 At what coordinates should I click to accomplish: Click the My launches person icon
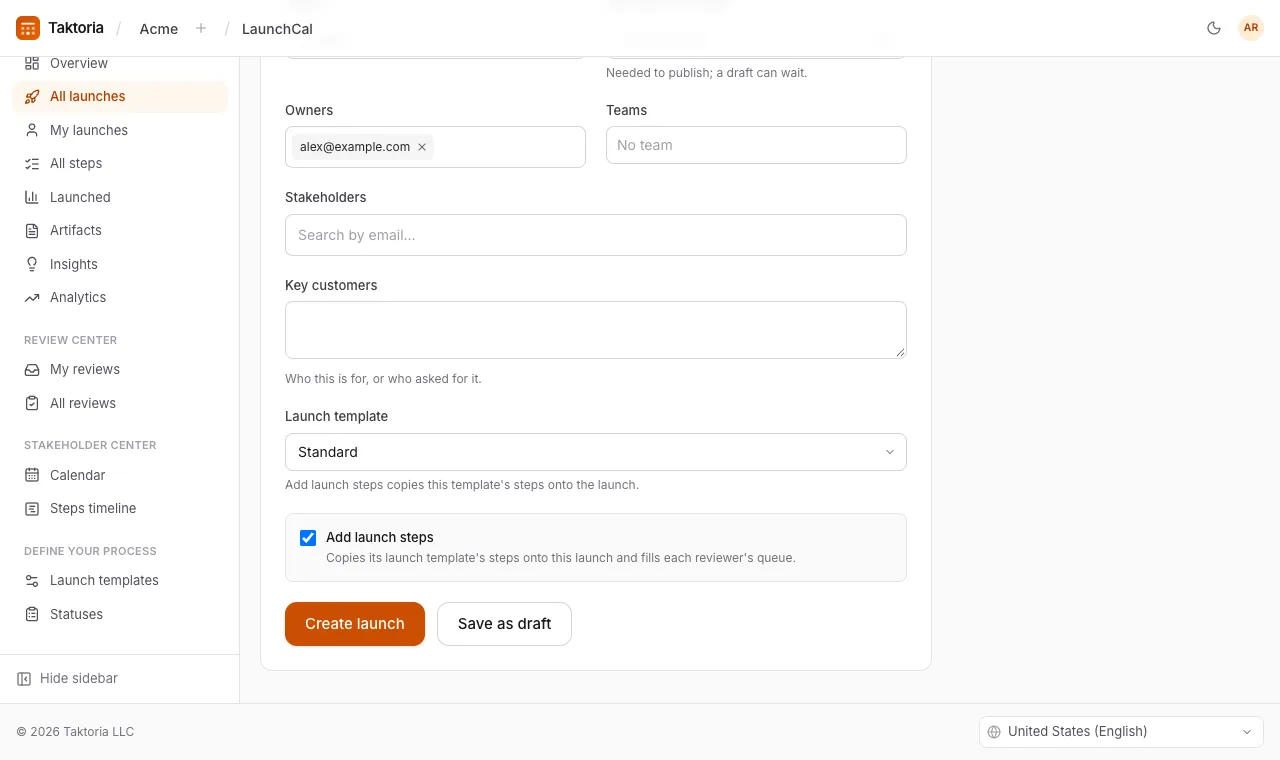pos(32,130)
